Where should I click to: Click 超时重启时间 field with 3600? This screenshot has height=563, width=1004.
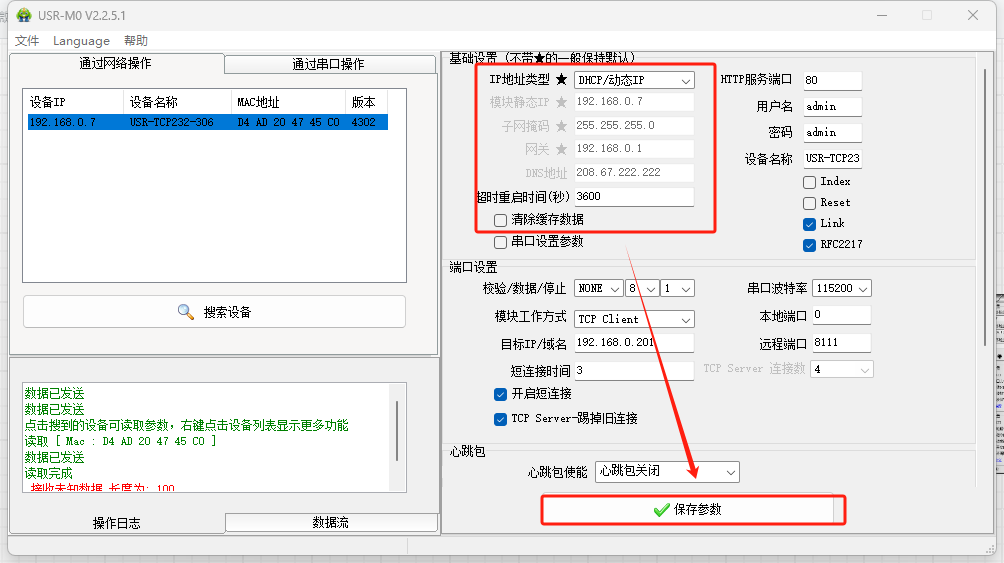coord(634,197)
